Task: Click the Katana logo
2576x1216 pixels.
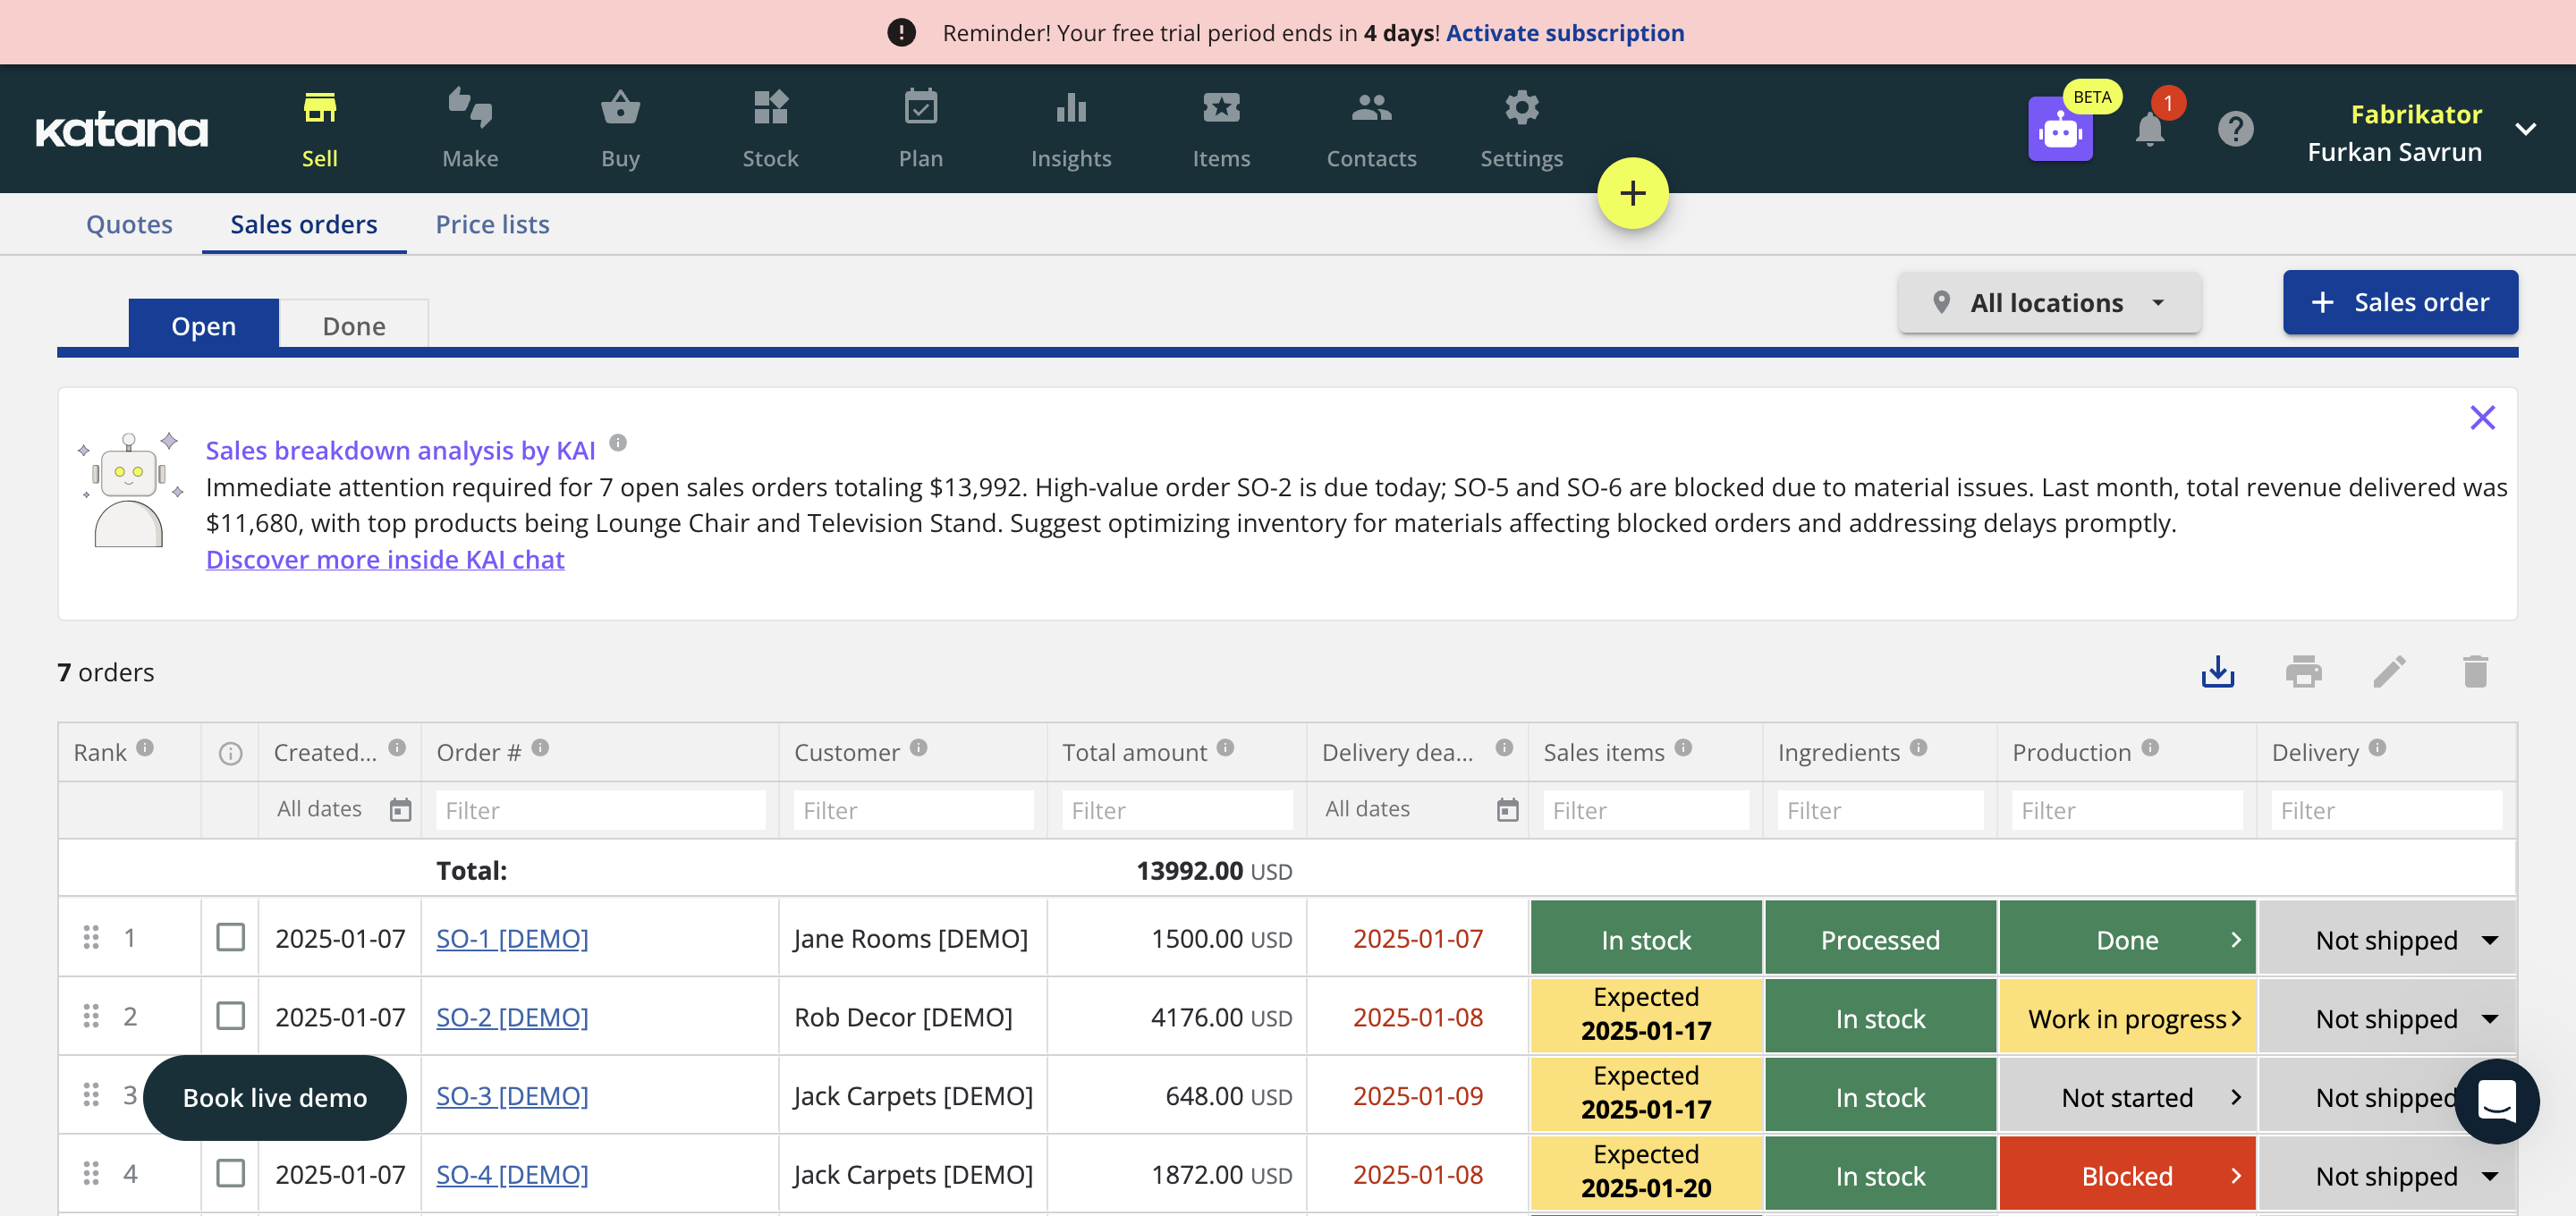Action: [122, 130]
